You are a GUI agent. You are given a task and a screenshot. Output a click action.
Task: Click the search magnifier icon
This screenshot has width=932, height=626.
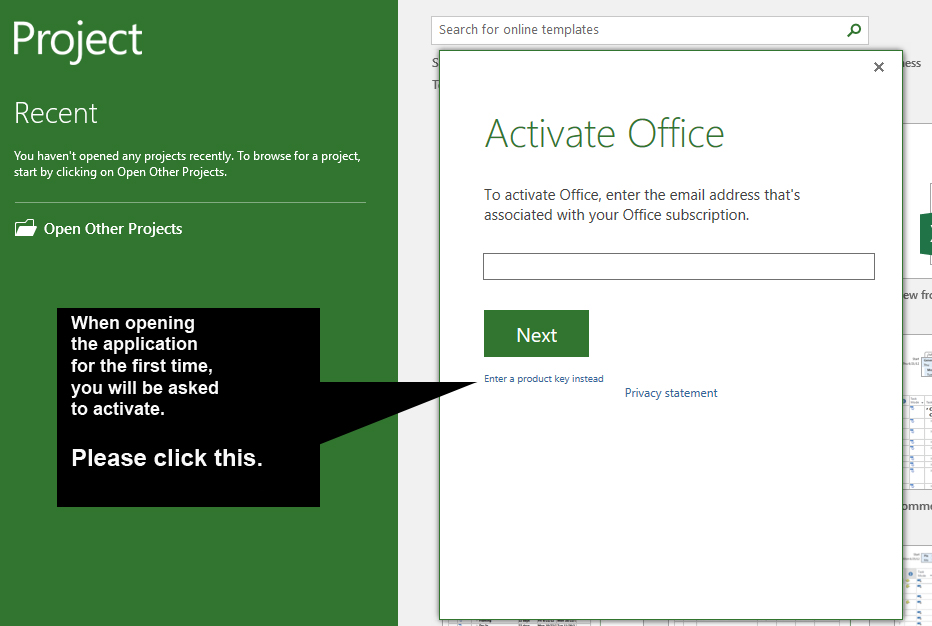(x=854, y=30)
